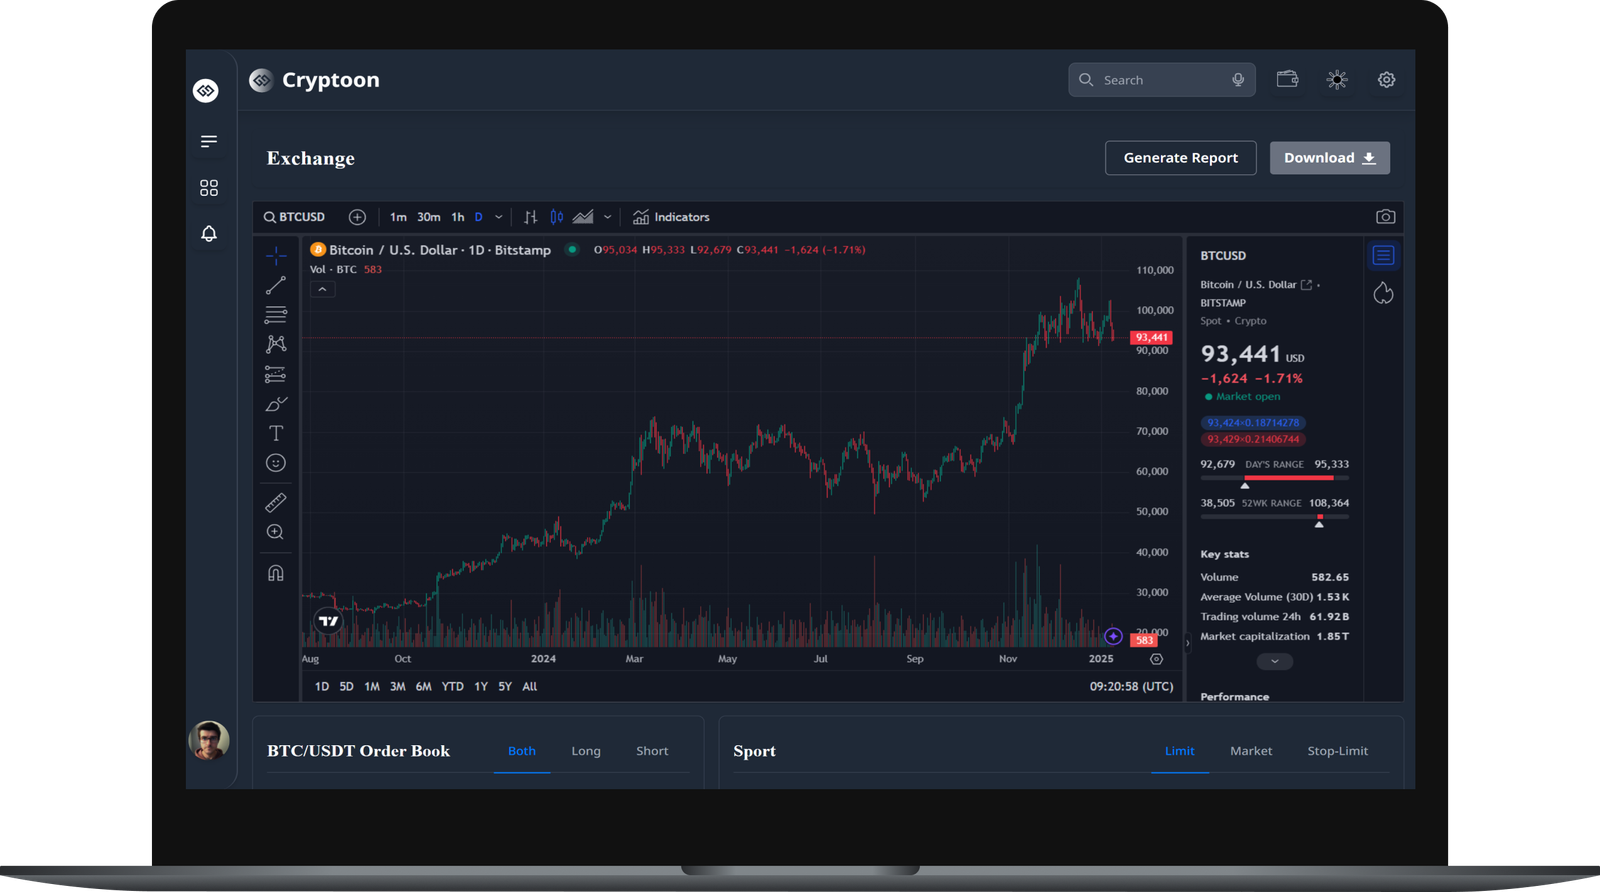Add symbol with the plus circle icon
Image resolution: width=1600 pixels, height=892 pixels.
click(x=357, y=217)
